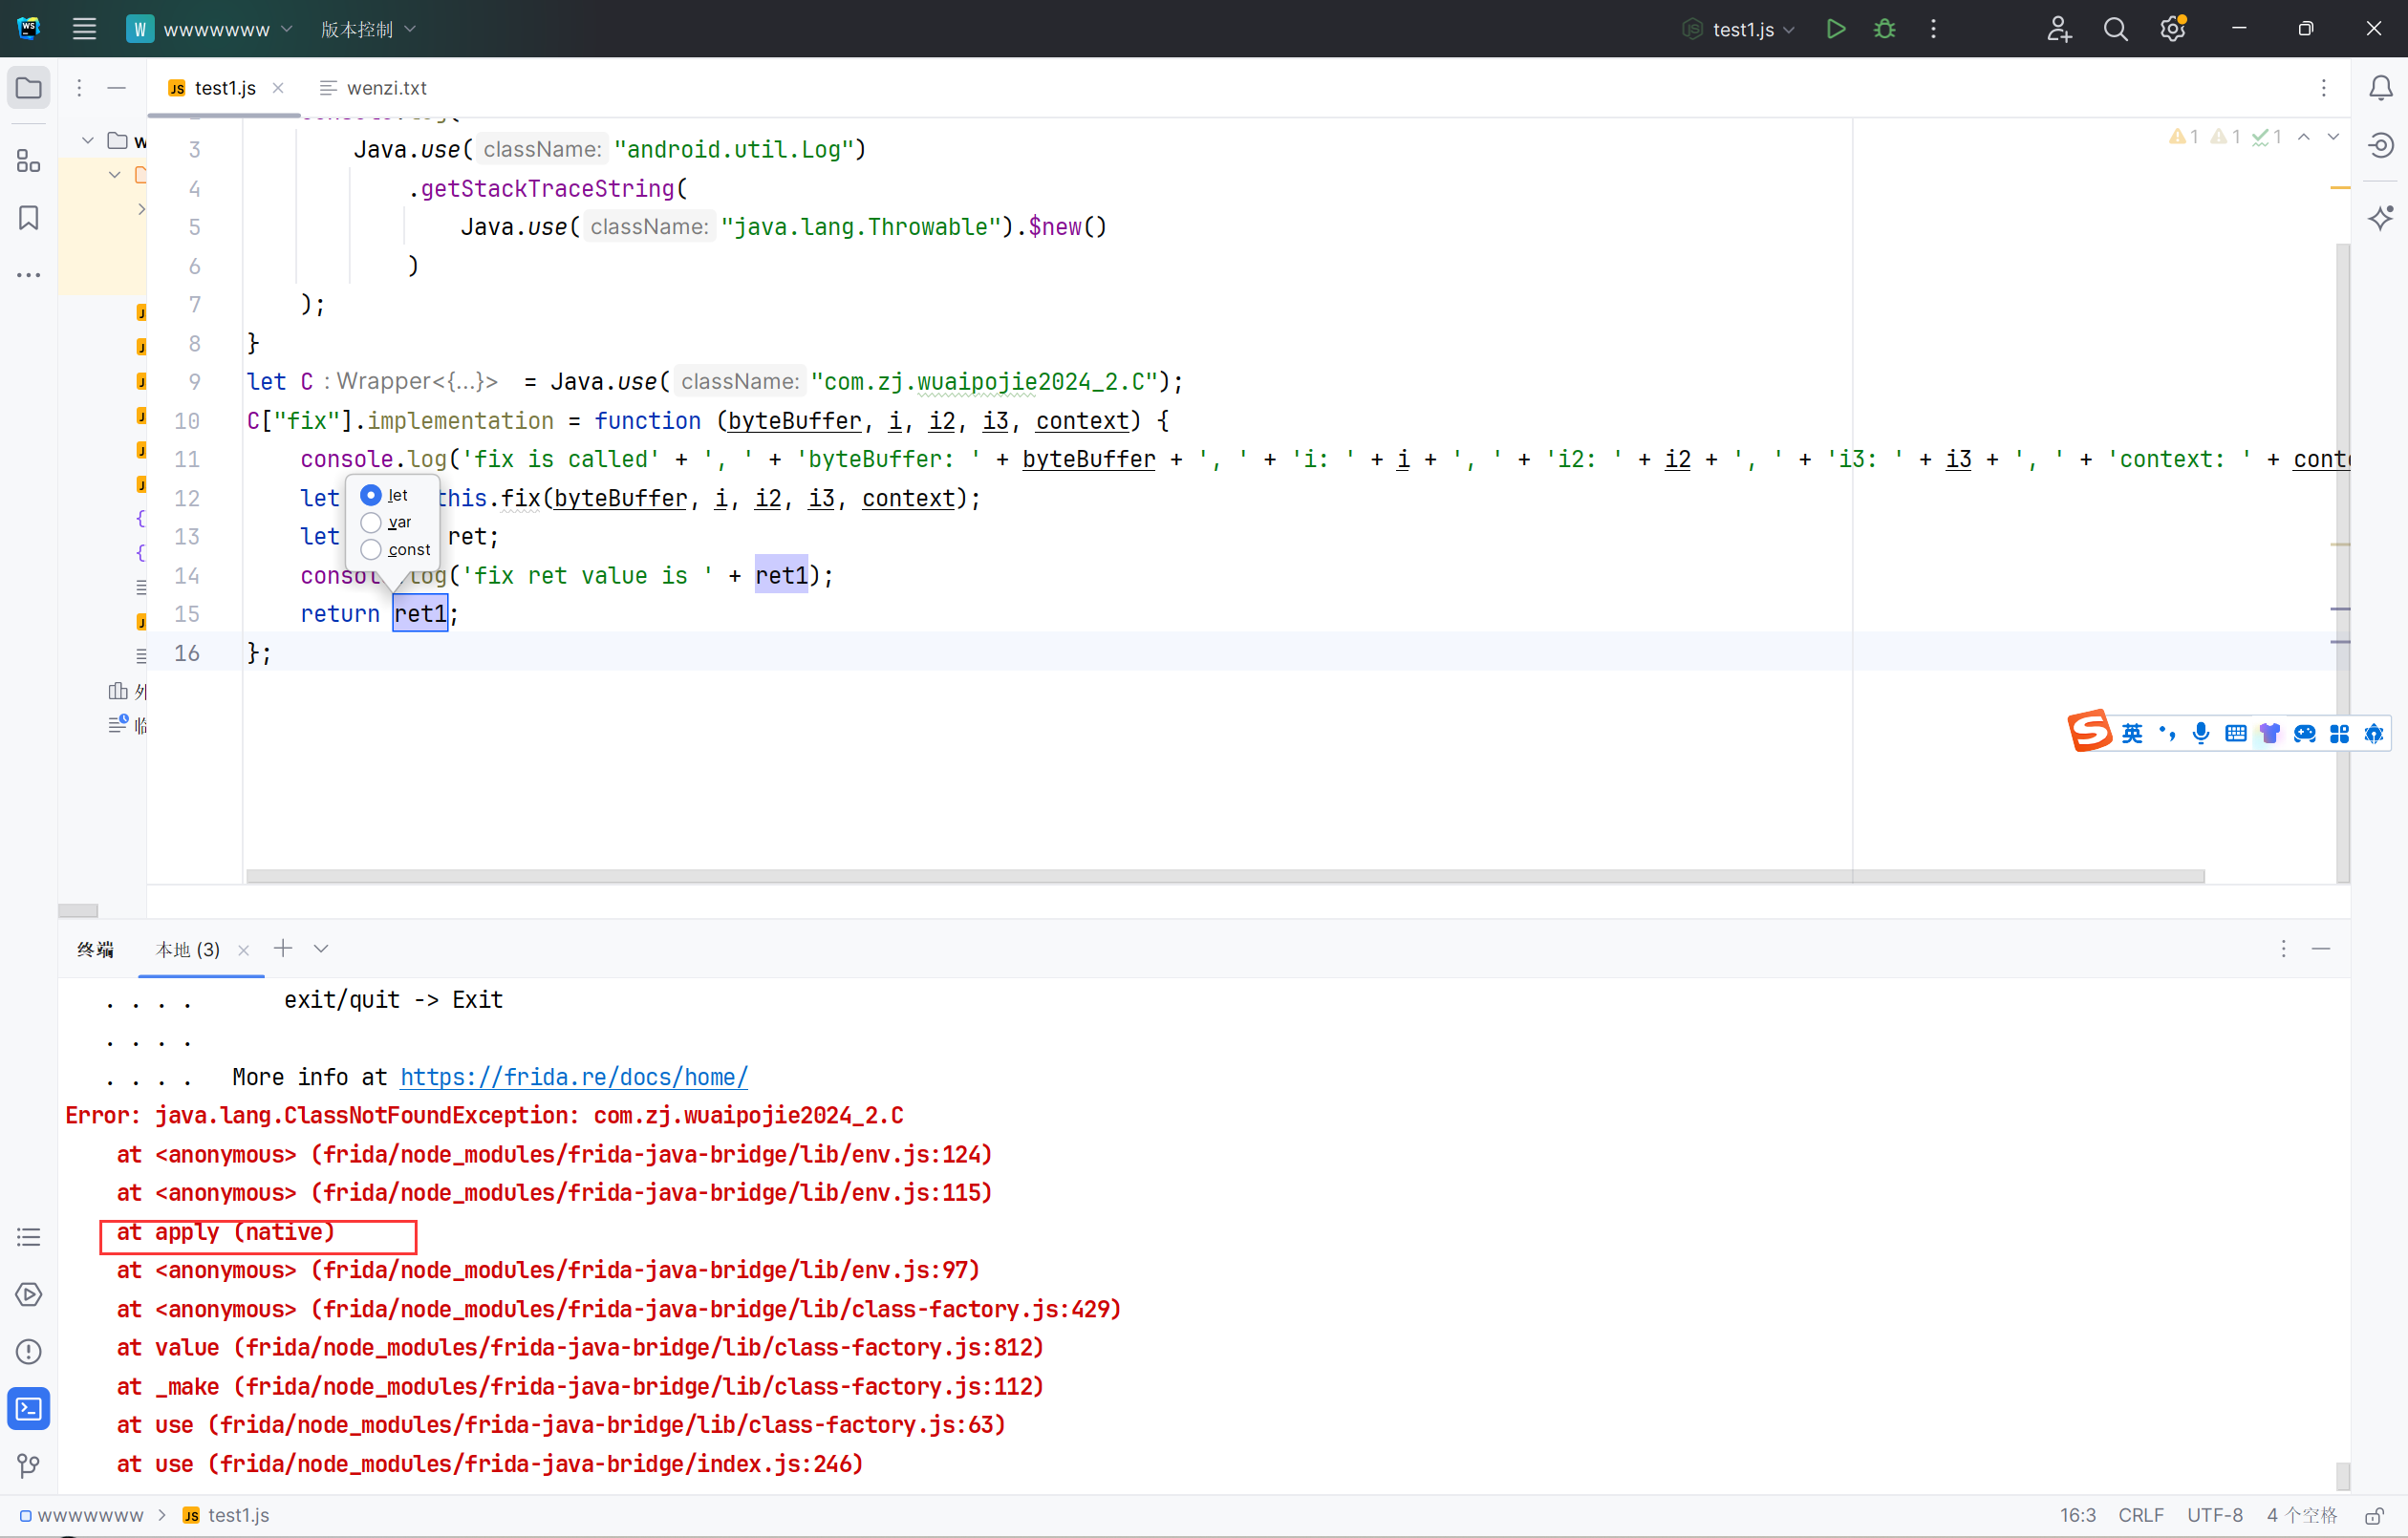Viewport: 2408px width, 1538px height.
Task: Switch to the wenzi.txt editor tab
Action: click(373, 88)
